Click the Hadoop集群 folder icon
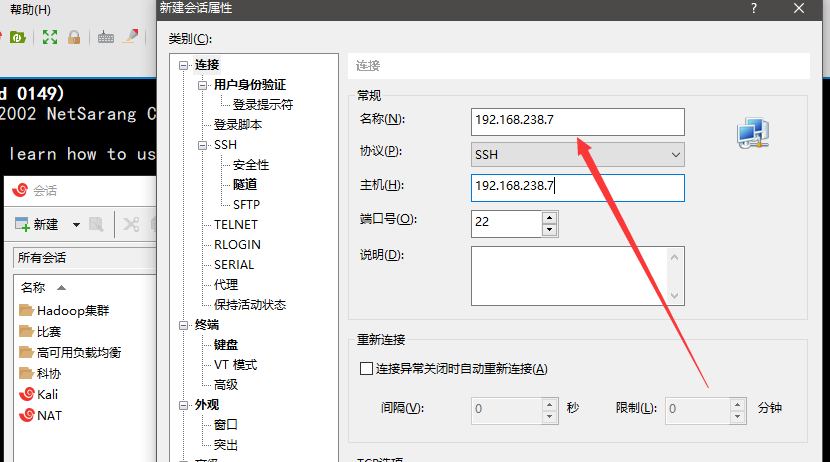This screenshot has height=462, width=830. [x=26, y=310]
